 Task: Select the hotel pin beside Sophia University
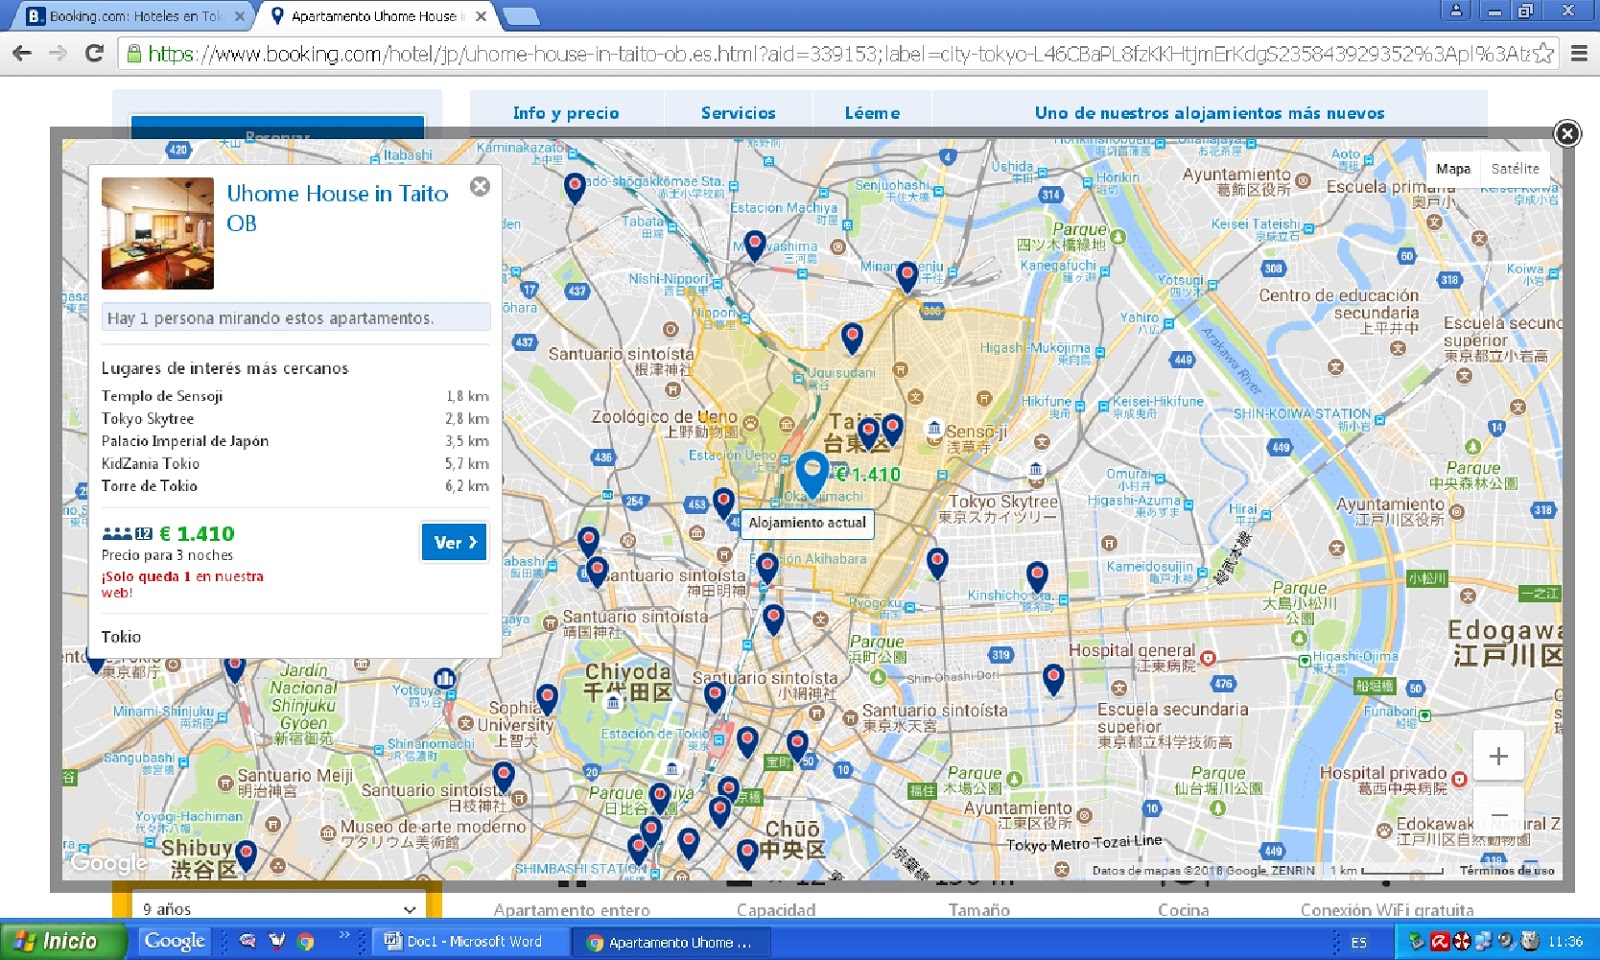coord(546,698)
